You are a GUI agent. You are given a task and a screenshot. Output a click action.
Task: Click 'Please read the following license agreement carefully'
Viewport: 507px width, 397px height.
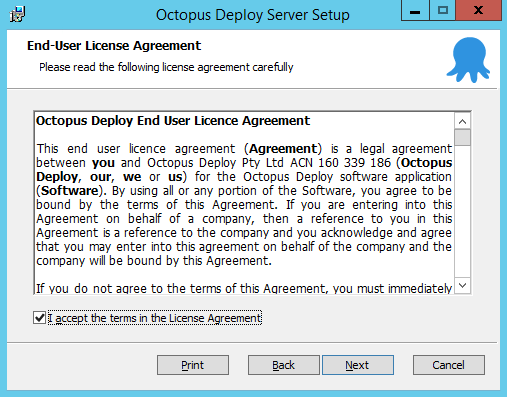166,67
